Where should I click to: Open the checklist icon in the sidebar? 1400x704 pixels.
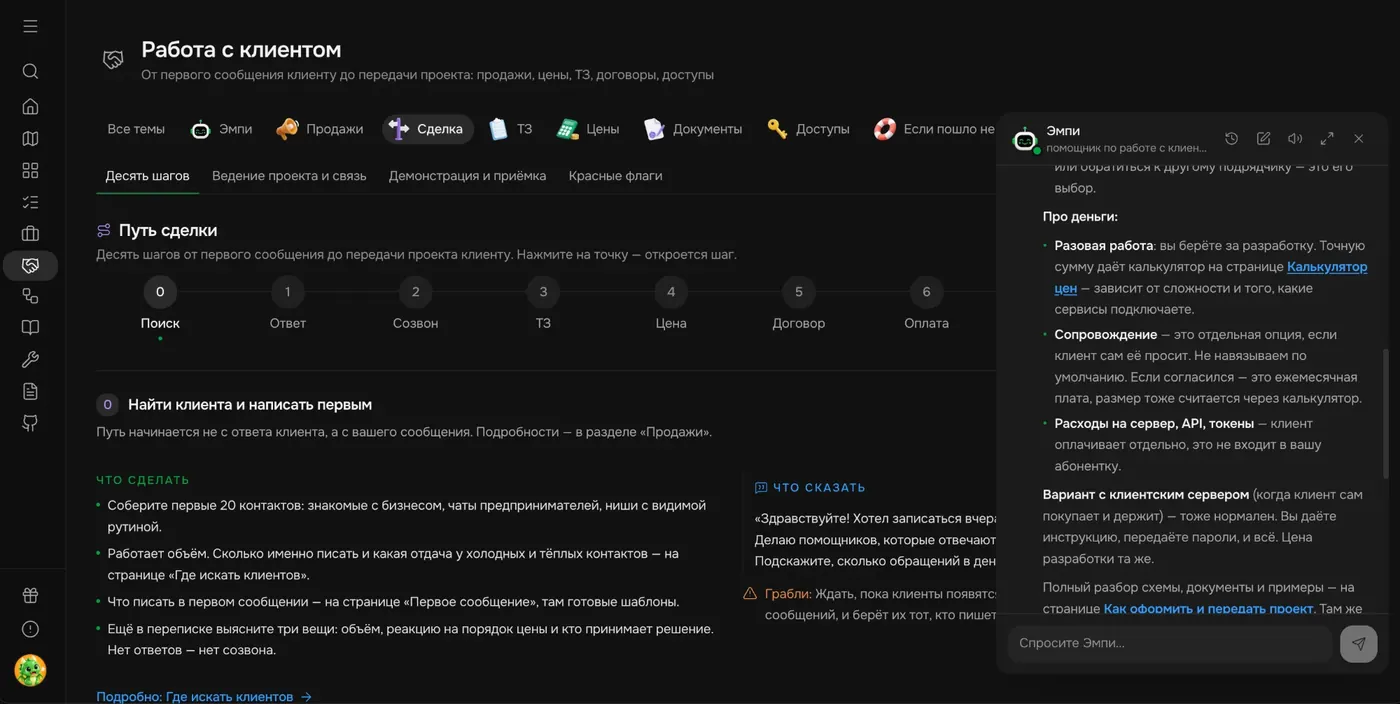tap(30, 202)
